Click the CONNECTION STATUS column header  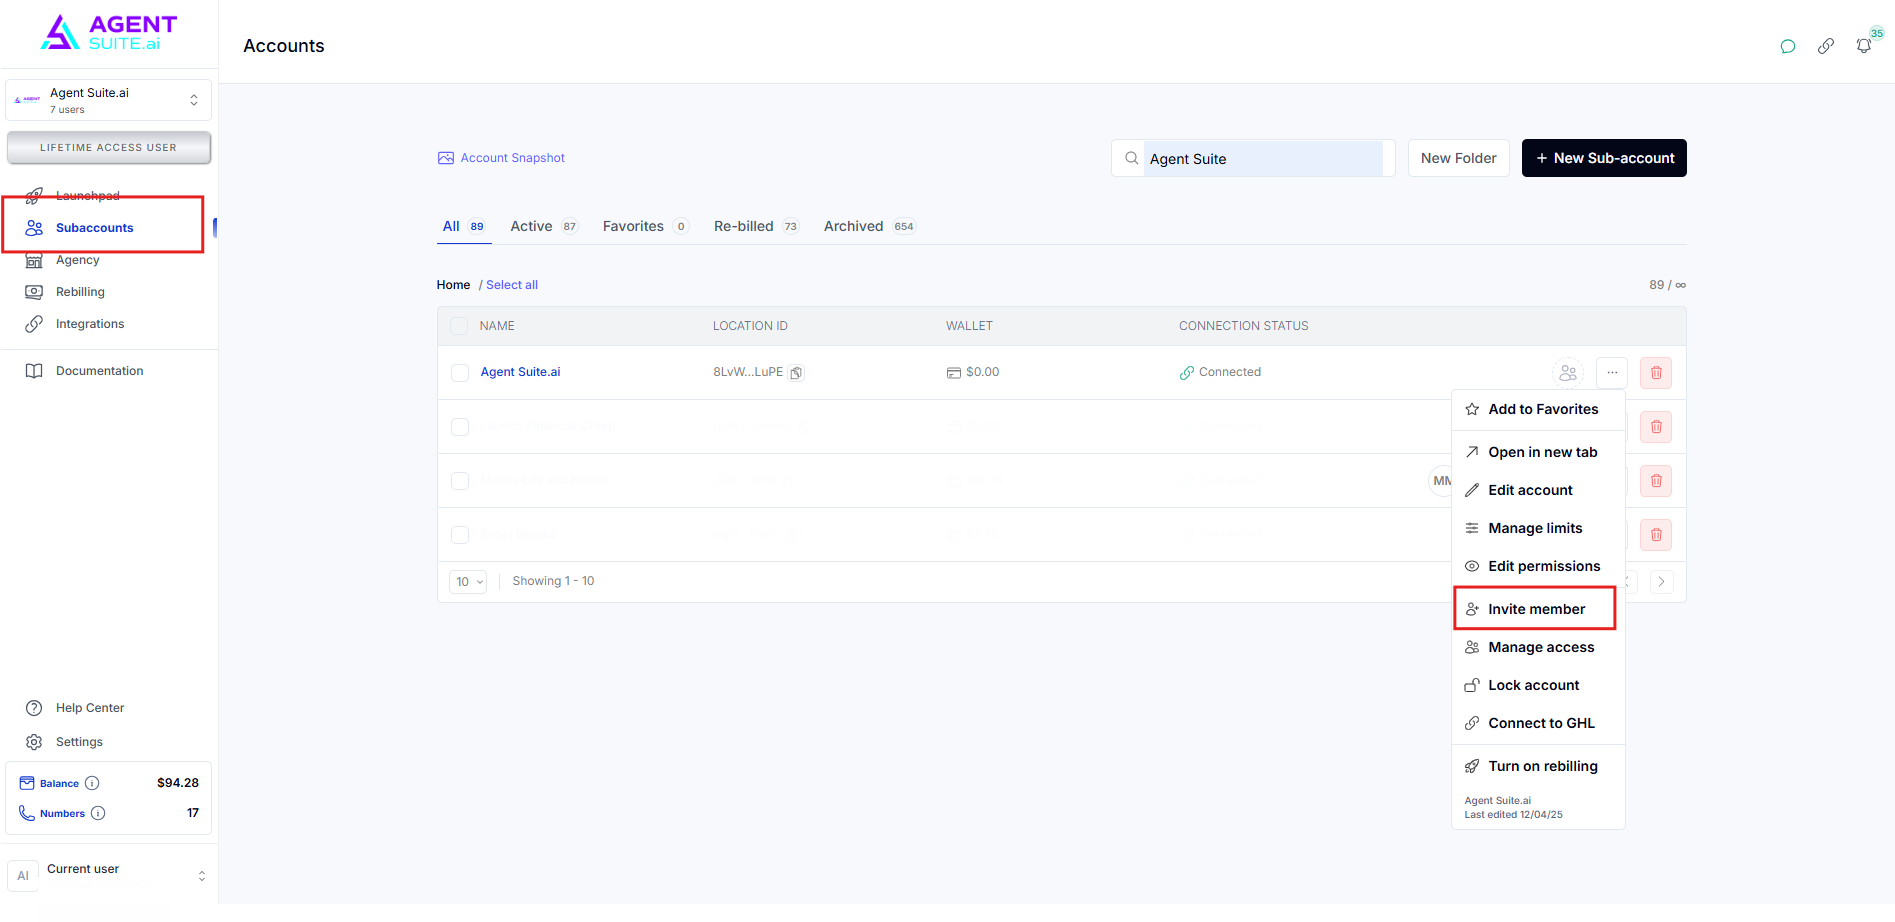point(1243,326)
